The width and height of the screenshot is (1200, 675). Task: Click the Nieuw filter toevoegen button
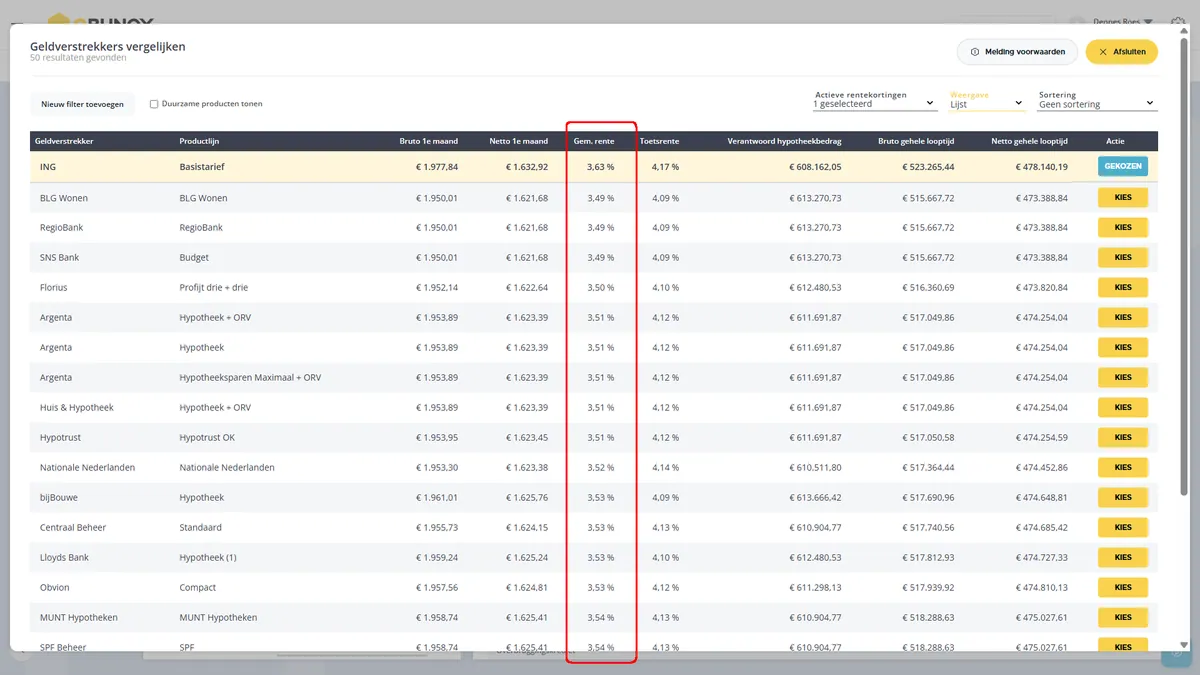[x=82, y=104]
